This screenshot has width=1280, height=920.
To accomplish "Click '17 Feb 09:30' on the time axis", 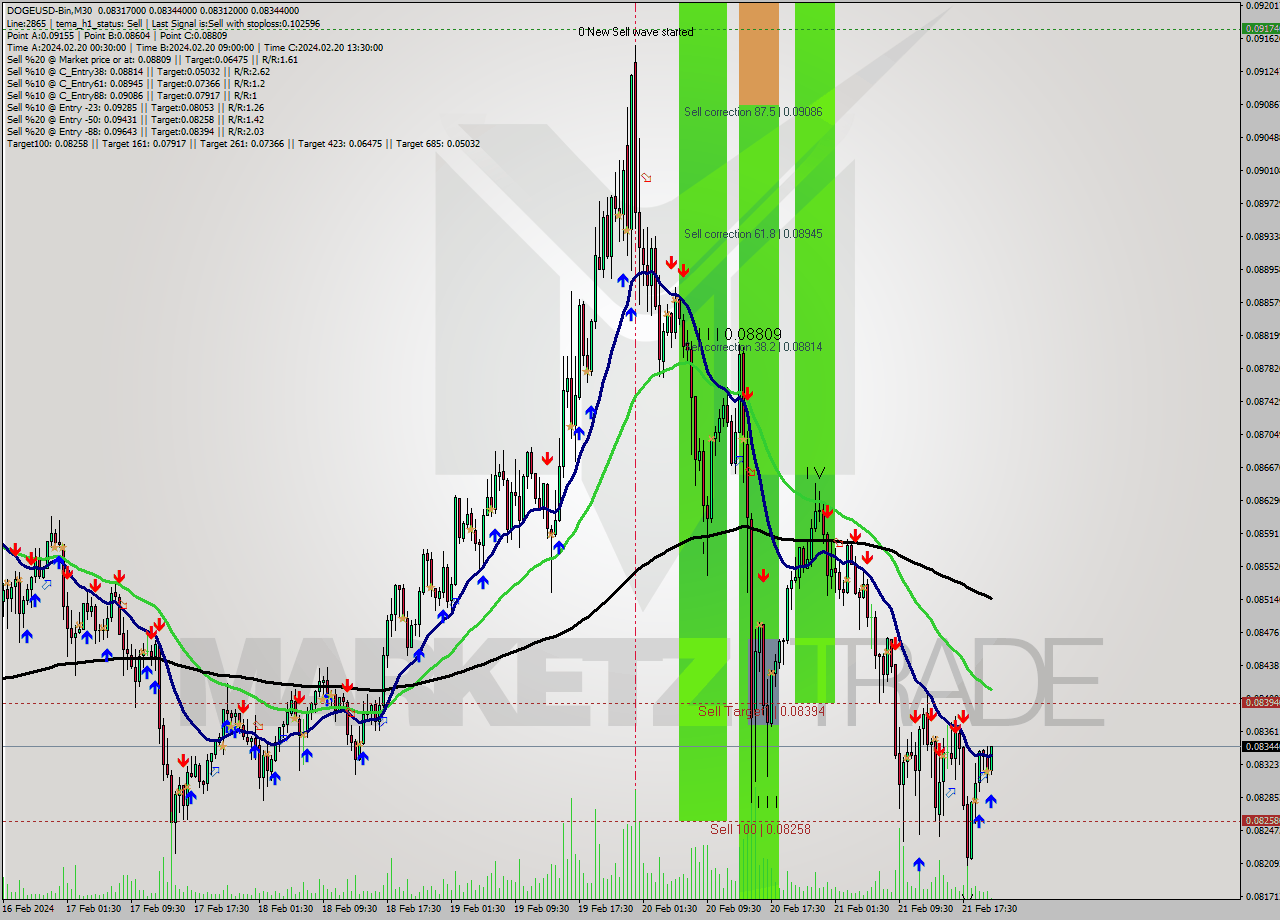I will (x=157, y=909).
